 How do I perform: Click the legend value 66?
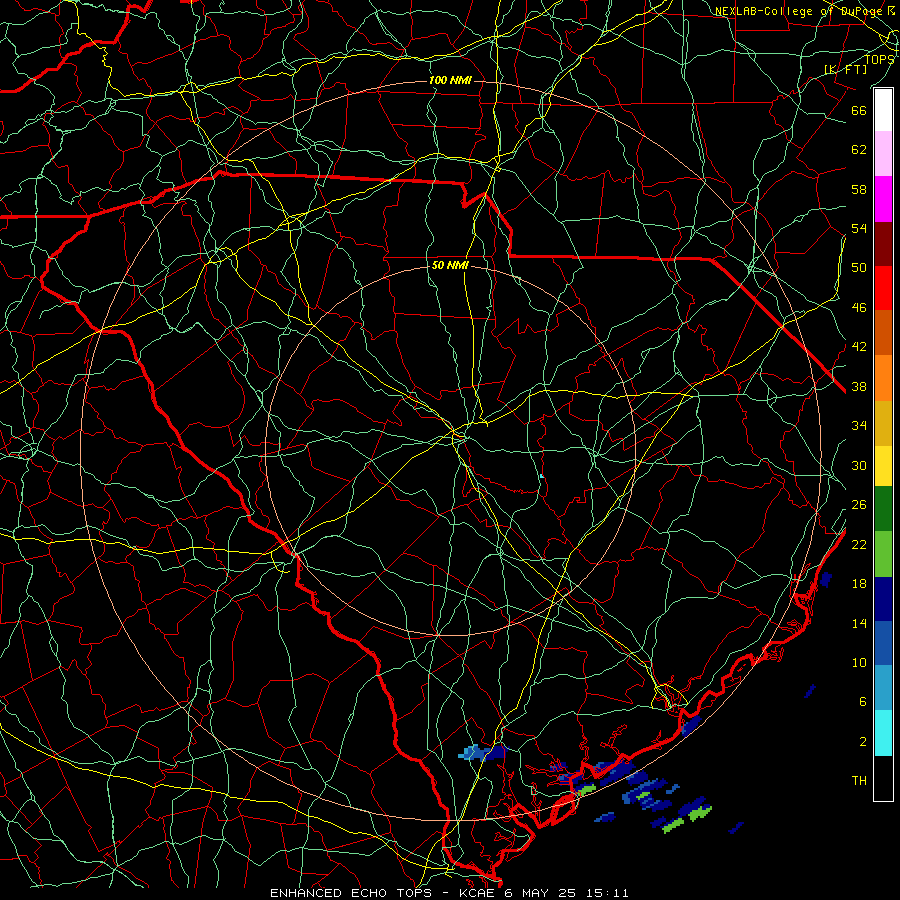[859, 110]
